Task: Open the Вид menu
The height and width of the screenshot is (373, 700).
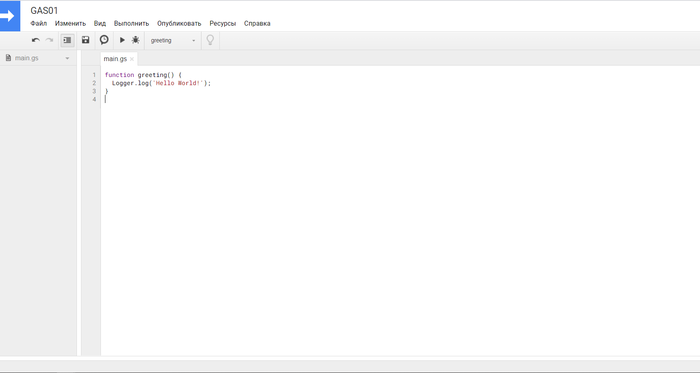Action: (100, 23)
